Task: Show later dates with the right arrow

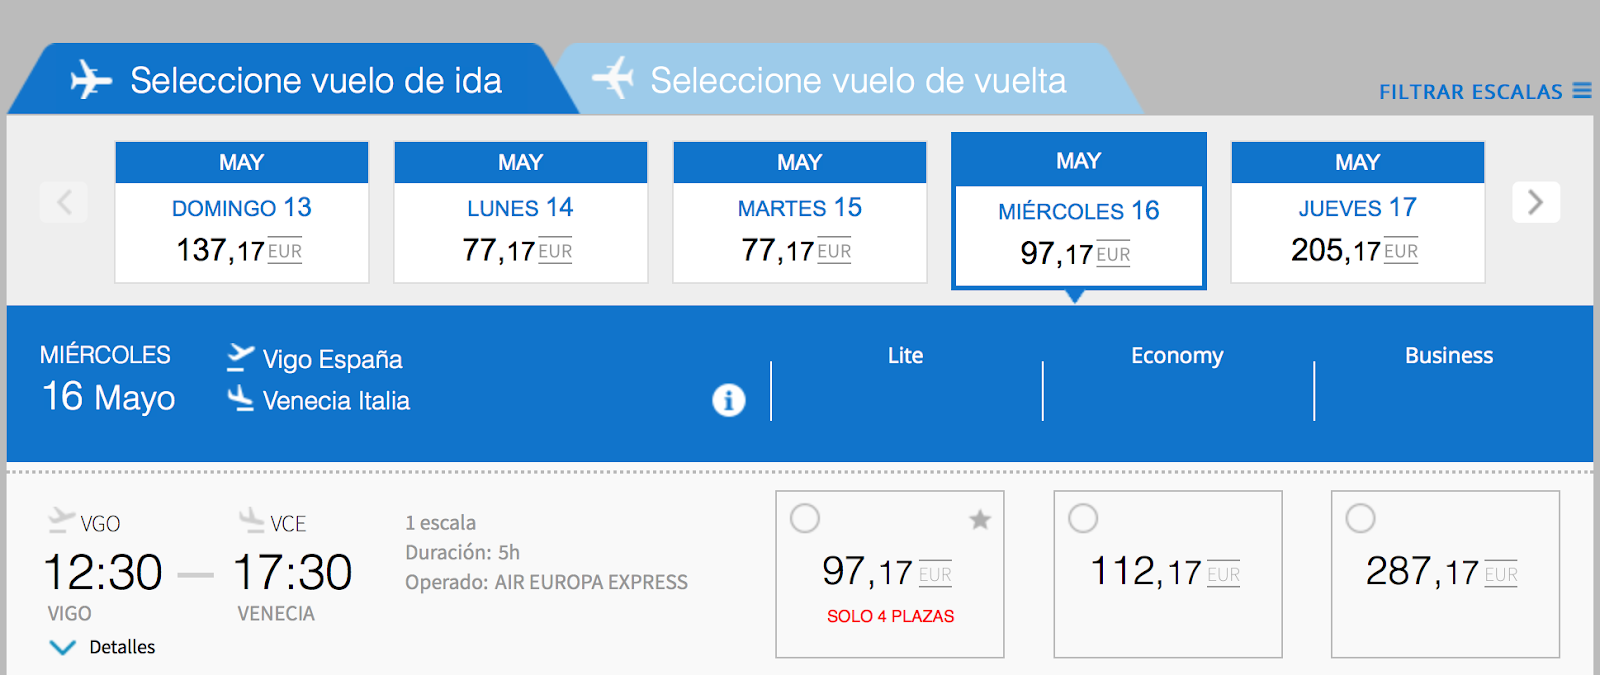Action: pos(1535,203)
